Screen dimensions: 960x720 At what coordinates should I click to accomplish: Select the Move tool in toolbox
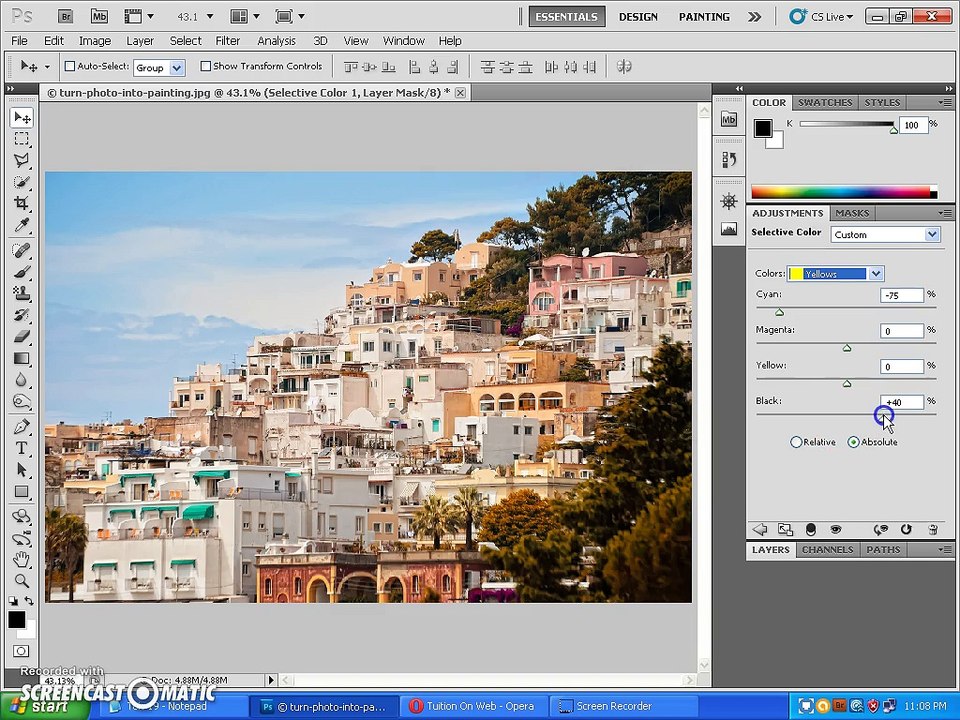coord(22,117)
